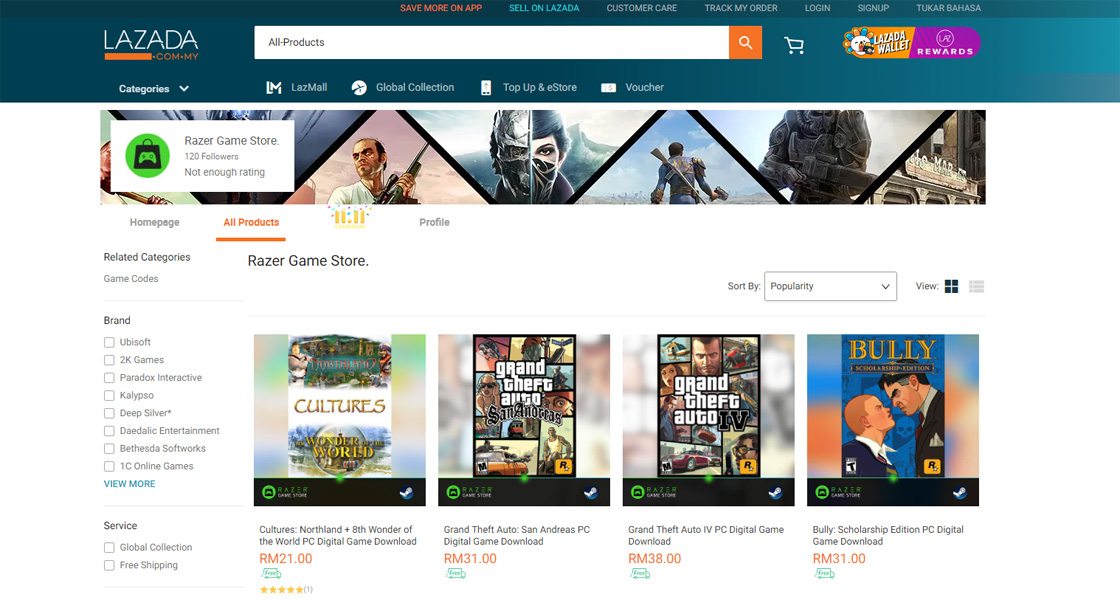Open Cultures: Northland product title
The image size is (1120, 600).
coord(338,536)
